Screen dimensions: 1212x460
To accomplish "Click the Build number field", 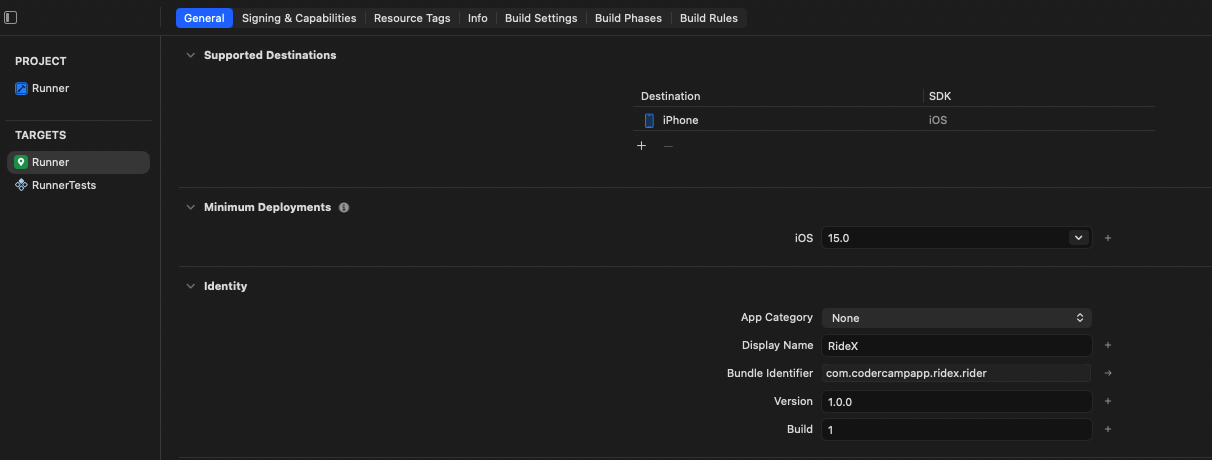I will pyautogui.click(x=956, y=429).
